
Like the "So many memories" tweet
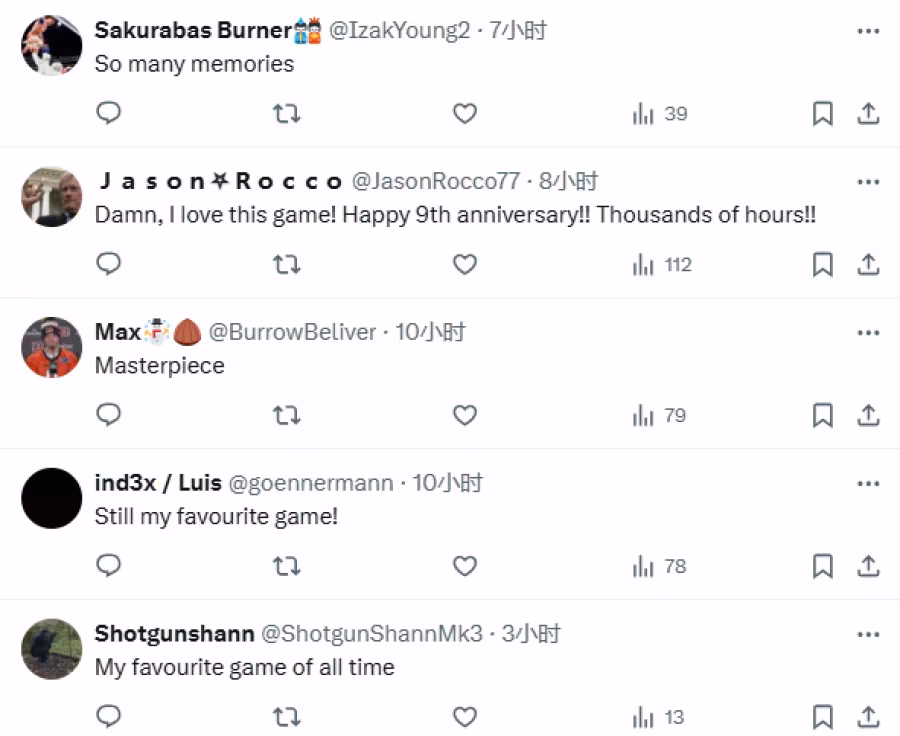(465, 114)
